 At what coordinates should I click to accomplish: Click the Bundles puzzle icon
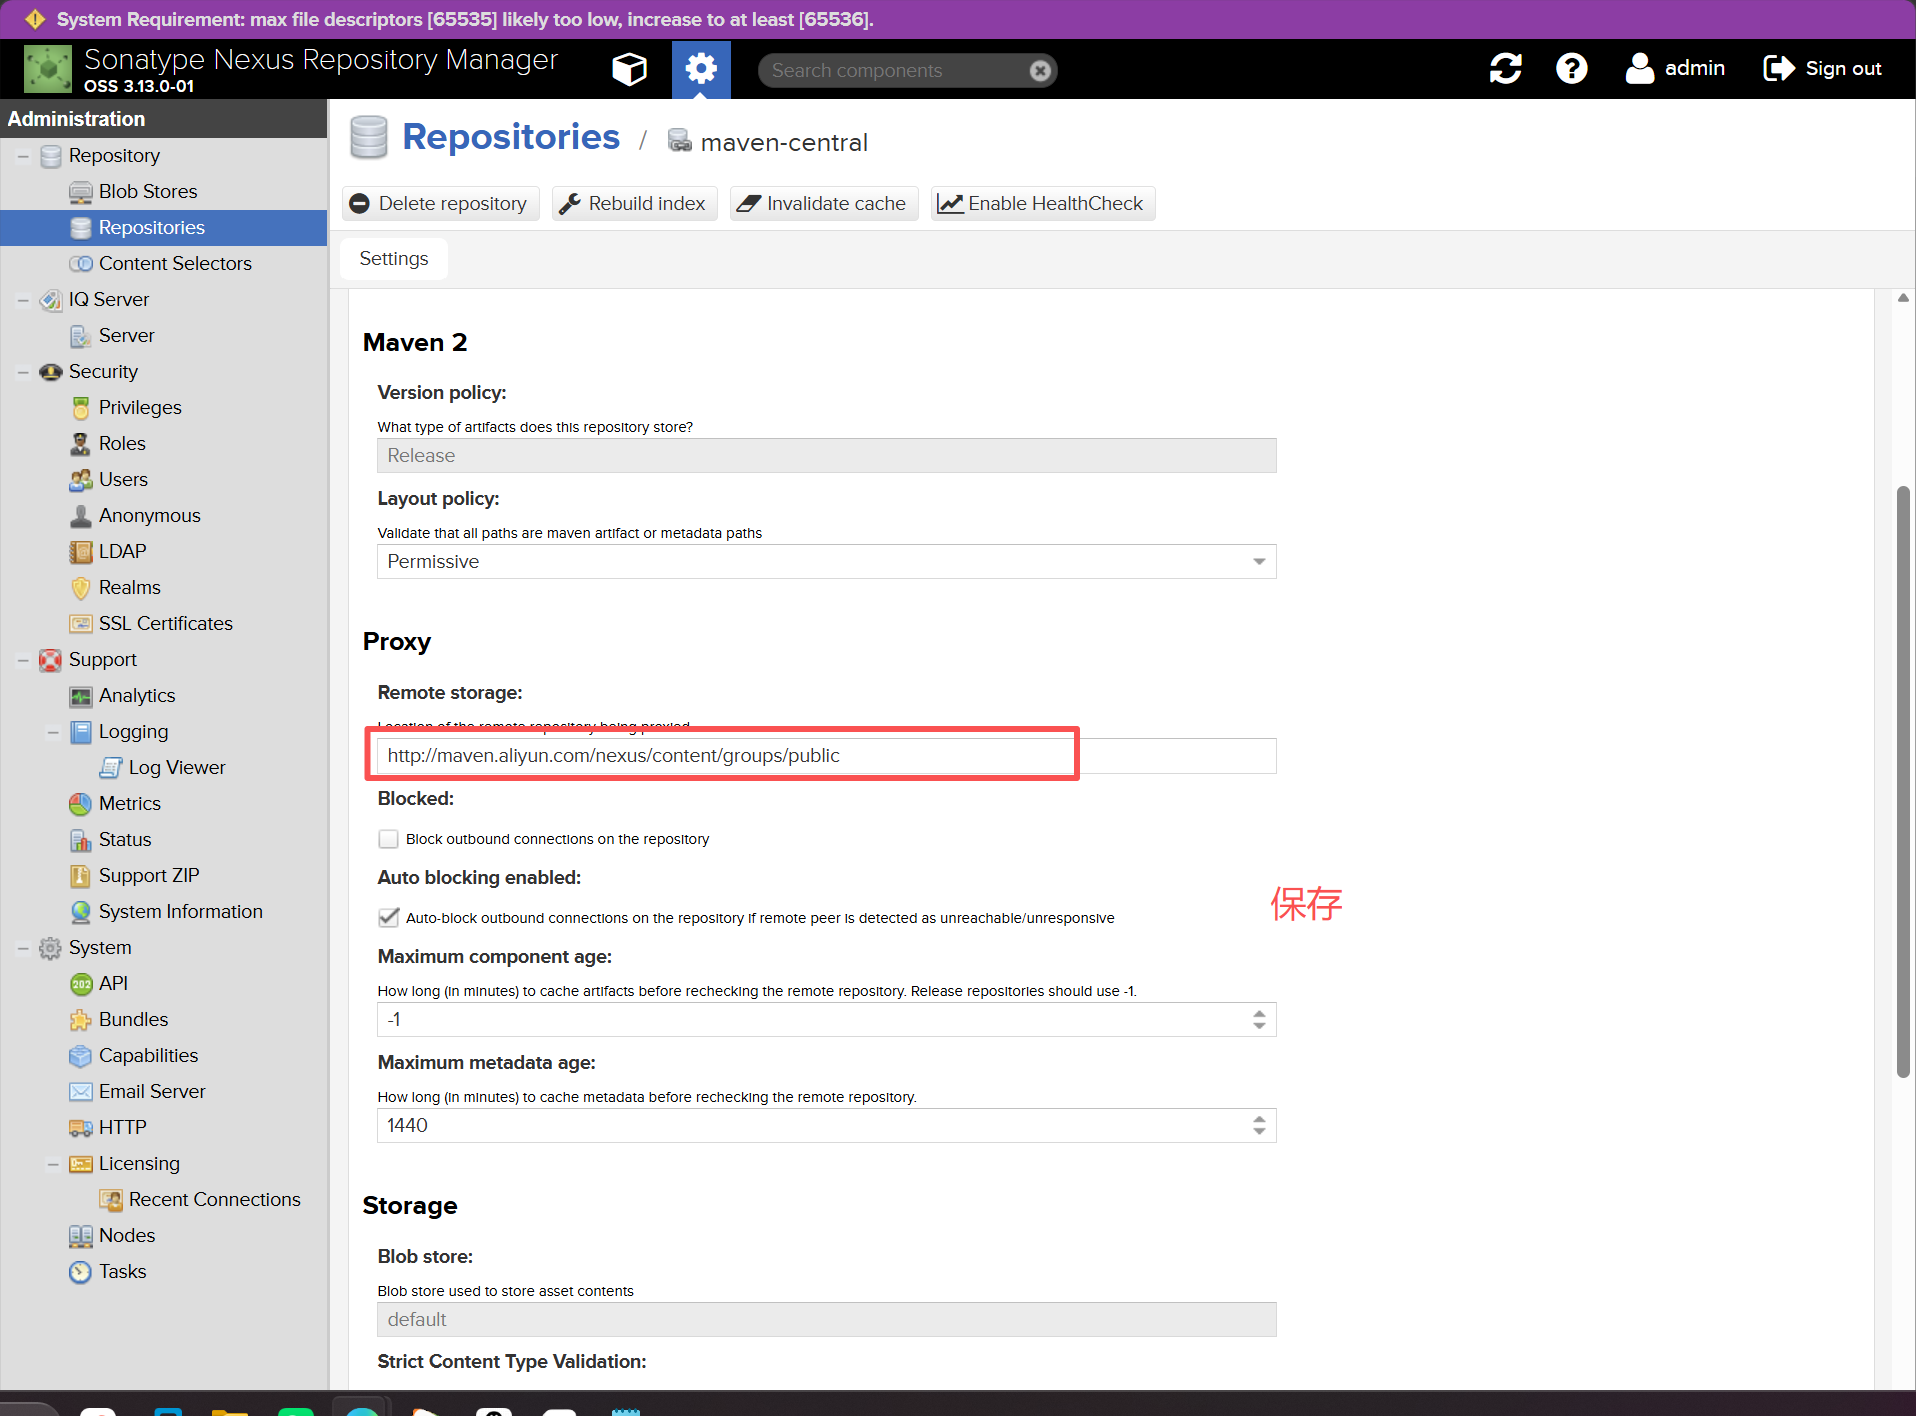(x=81, y=1020)
